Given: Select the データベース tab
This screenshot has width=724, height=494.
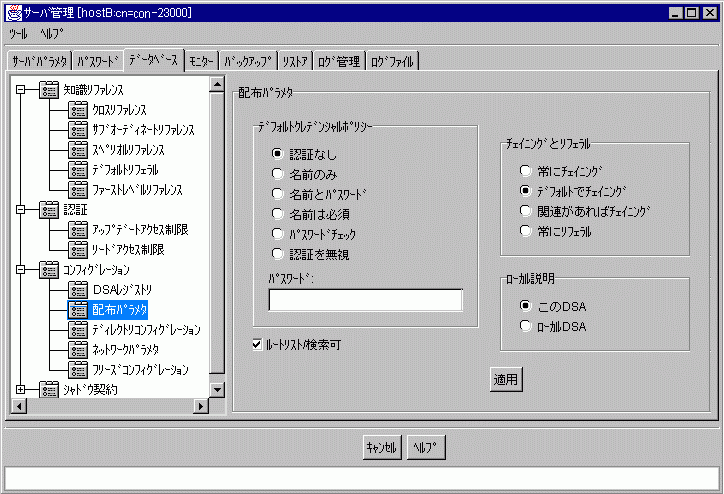Looking at the screenshot, I should coord(154,60).
